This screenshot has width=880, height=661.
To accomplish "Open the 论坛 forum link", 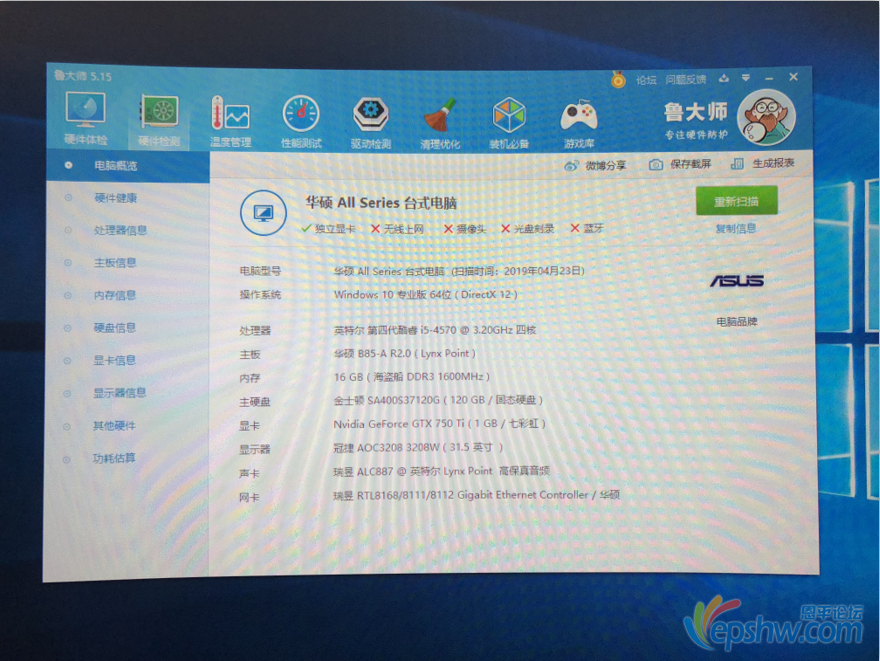I will (x=646, y=80).
